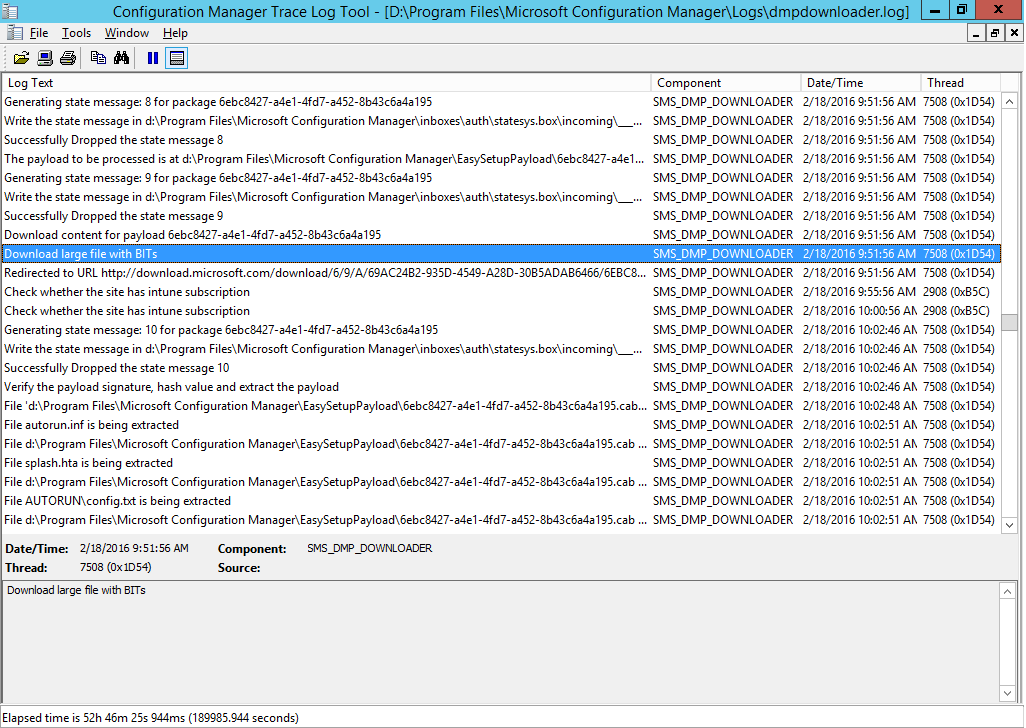The height and width of the screenshot is (728, 1026).
Task: Click the log list vertical scrollbar thumb
Action: pos(1010,322)
